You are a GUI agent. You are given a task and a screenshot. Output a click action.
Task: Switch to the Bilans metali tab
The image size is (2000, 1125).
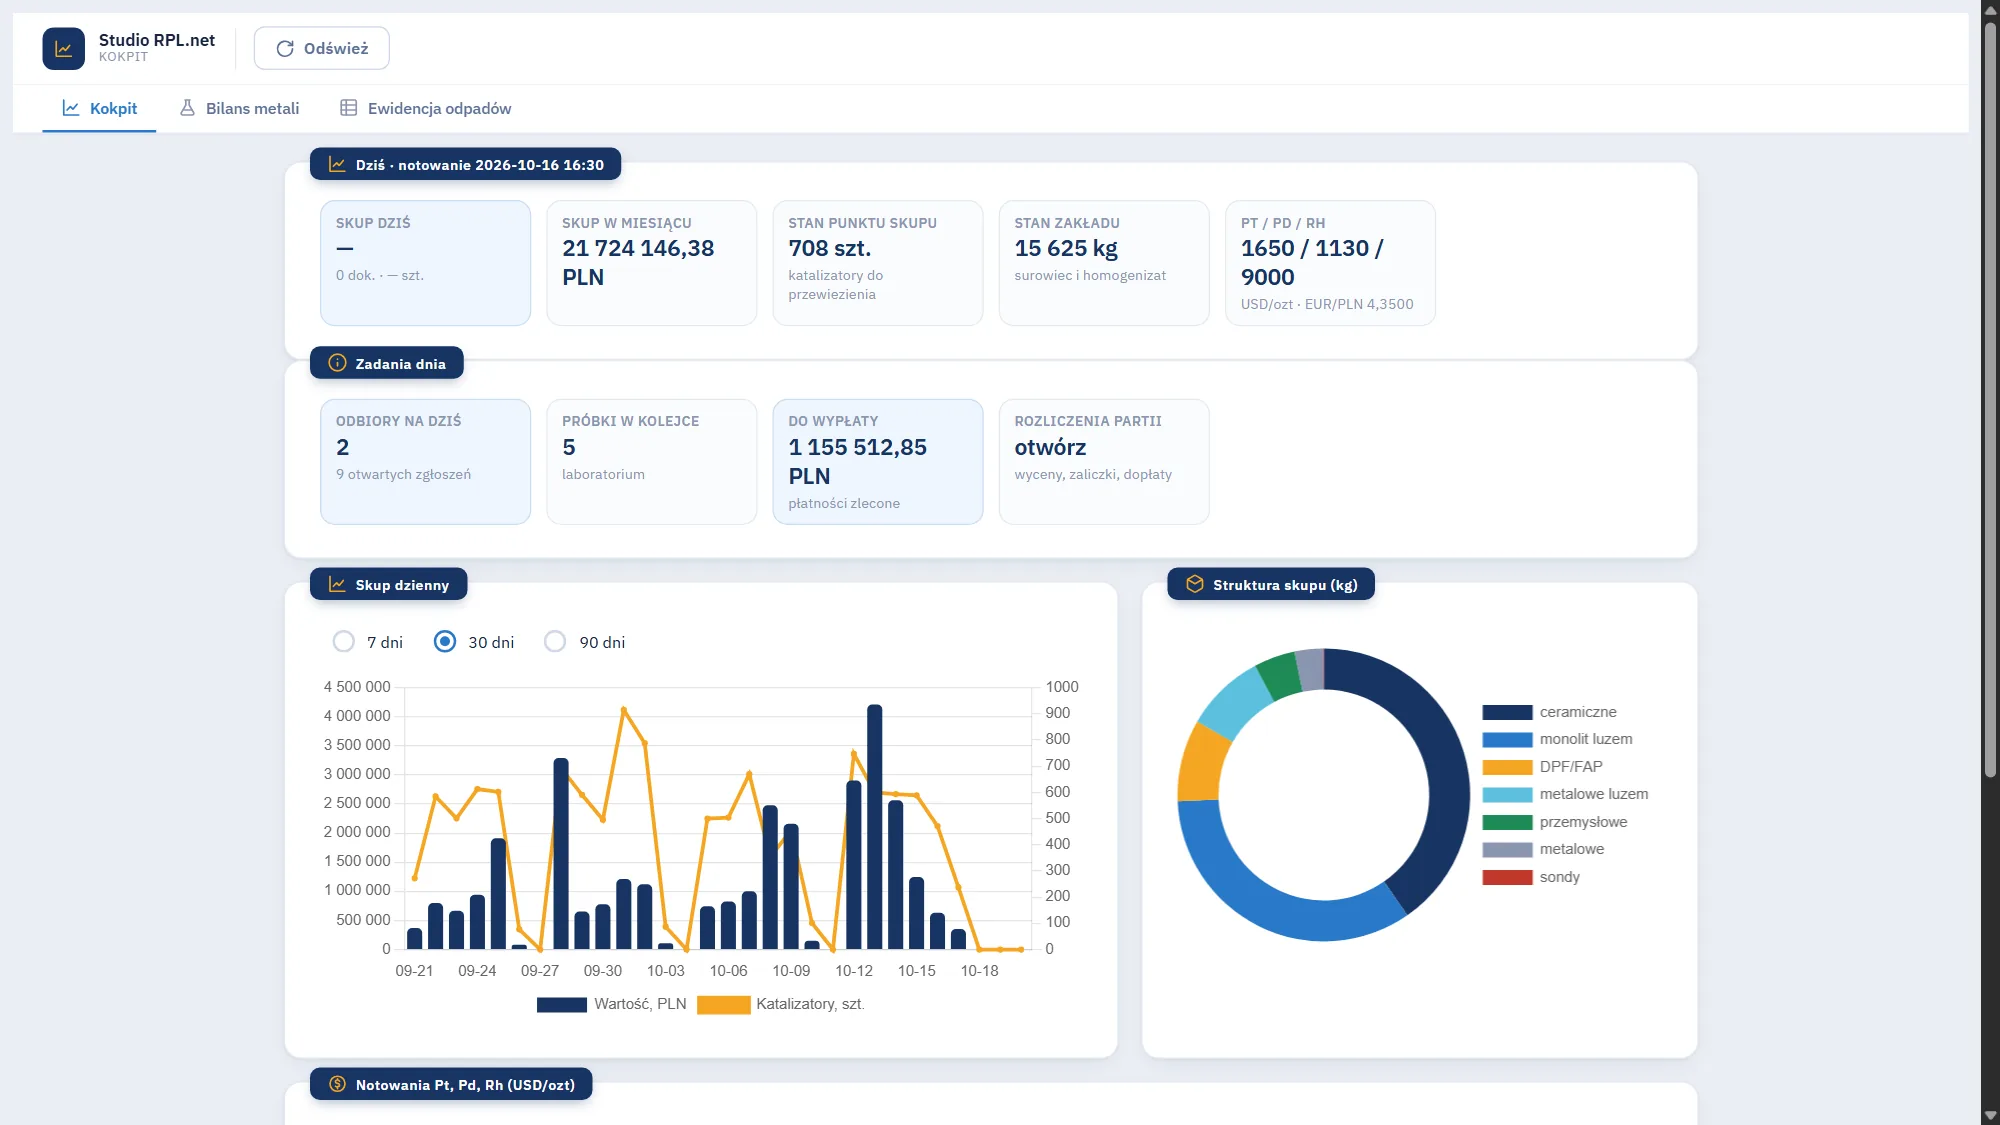(239, 108)
